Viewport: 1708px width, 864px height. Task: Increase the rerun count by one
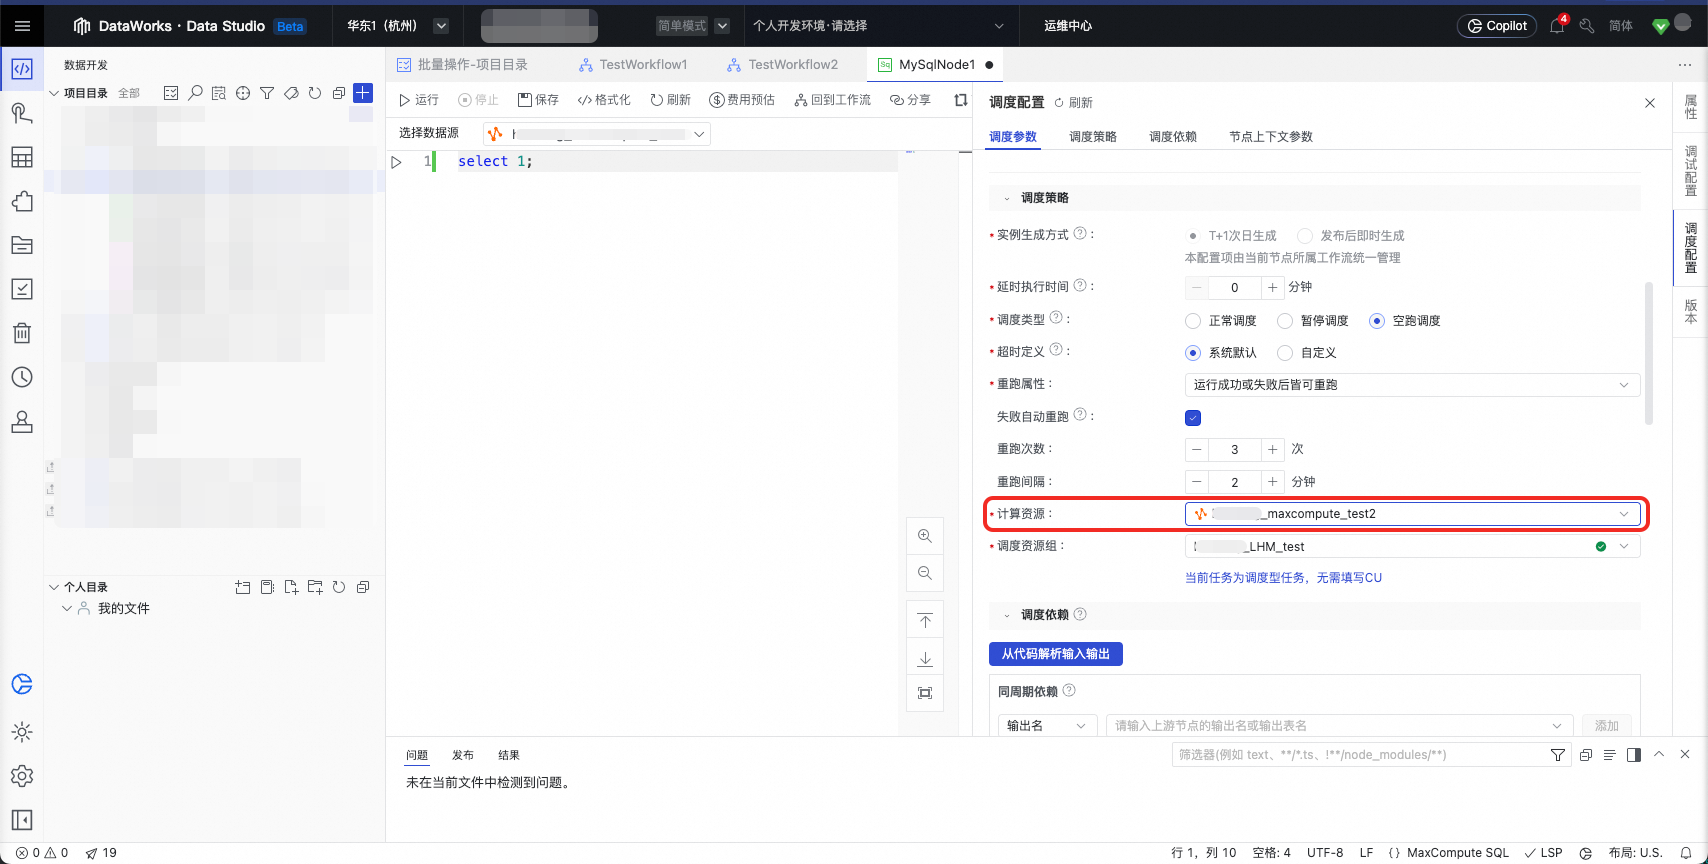pyautogui.click(x=1272, y=450)
